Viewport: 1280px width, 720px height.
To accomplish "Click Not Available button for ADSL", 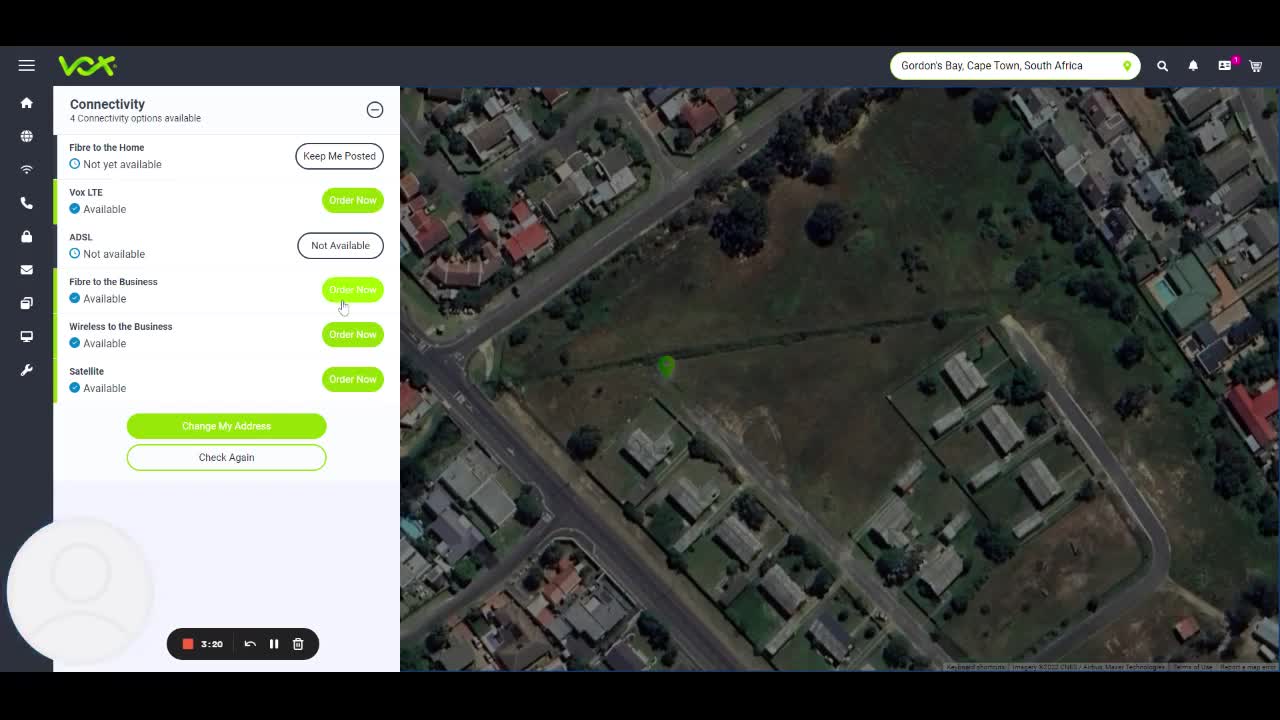I will tap(340, 245).
